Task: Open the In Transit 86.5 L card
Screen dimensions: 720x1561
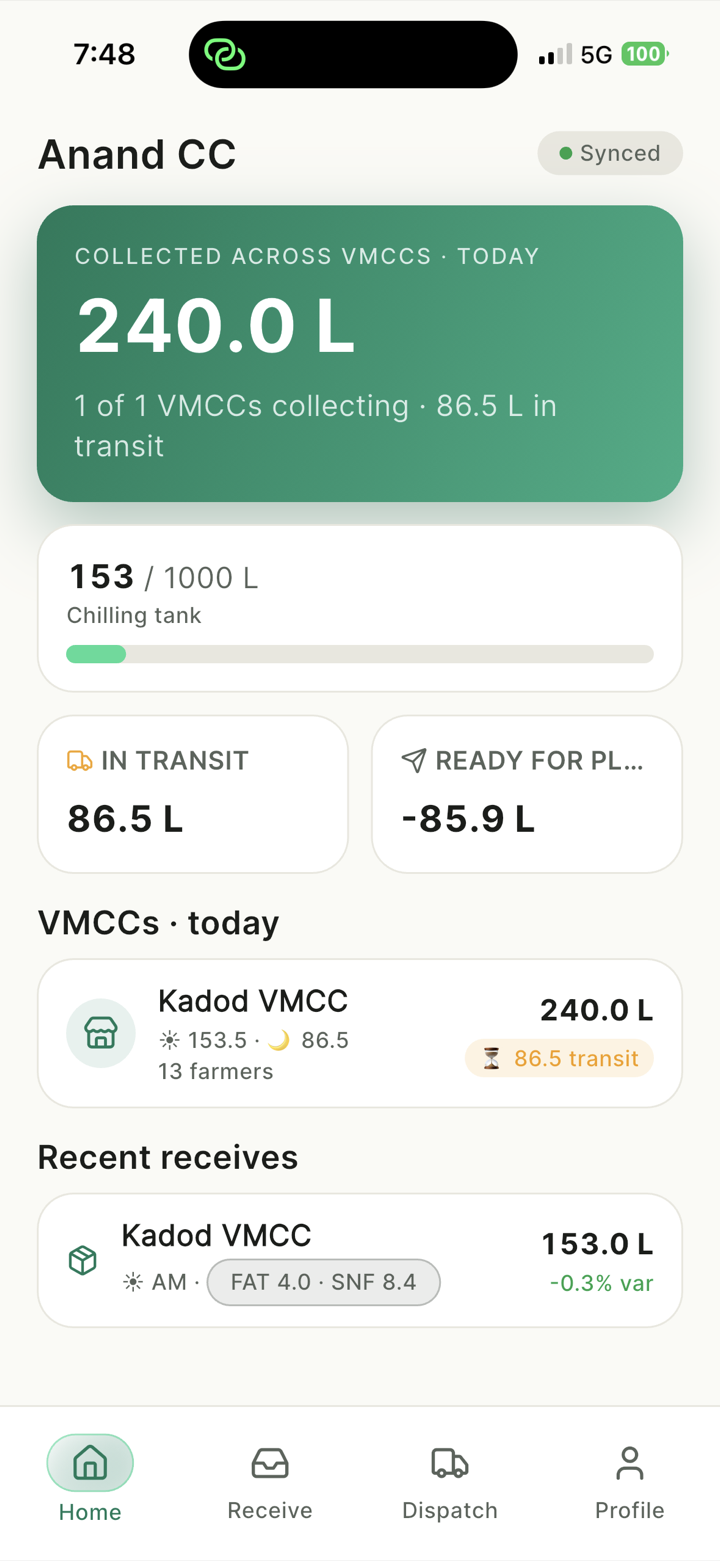Action: pos(193,794)
